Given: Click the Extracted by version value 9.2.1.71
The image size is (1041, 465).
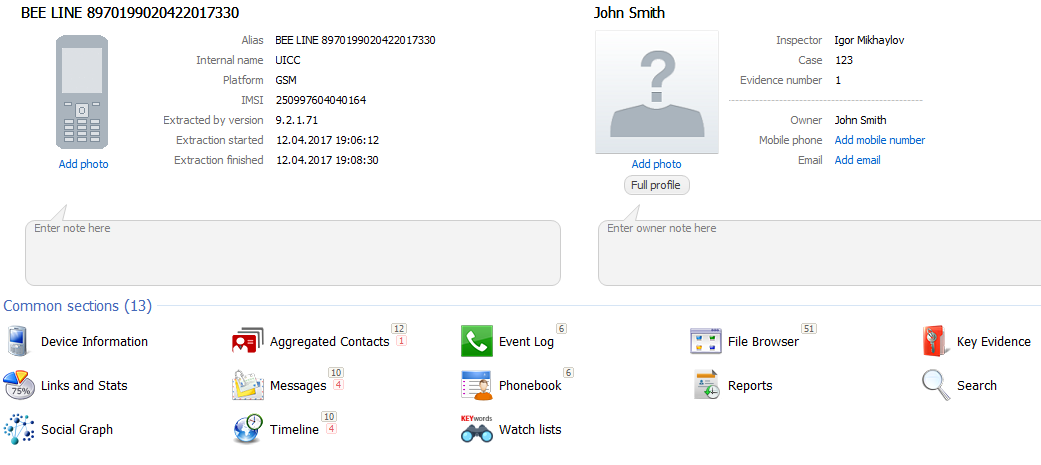Looking at the screenshot, I should [297, 120].
